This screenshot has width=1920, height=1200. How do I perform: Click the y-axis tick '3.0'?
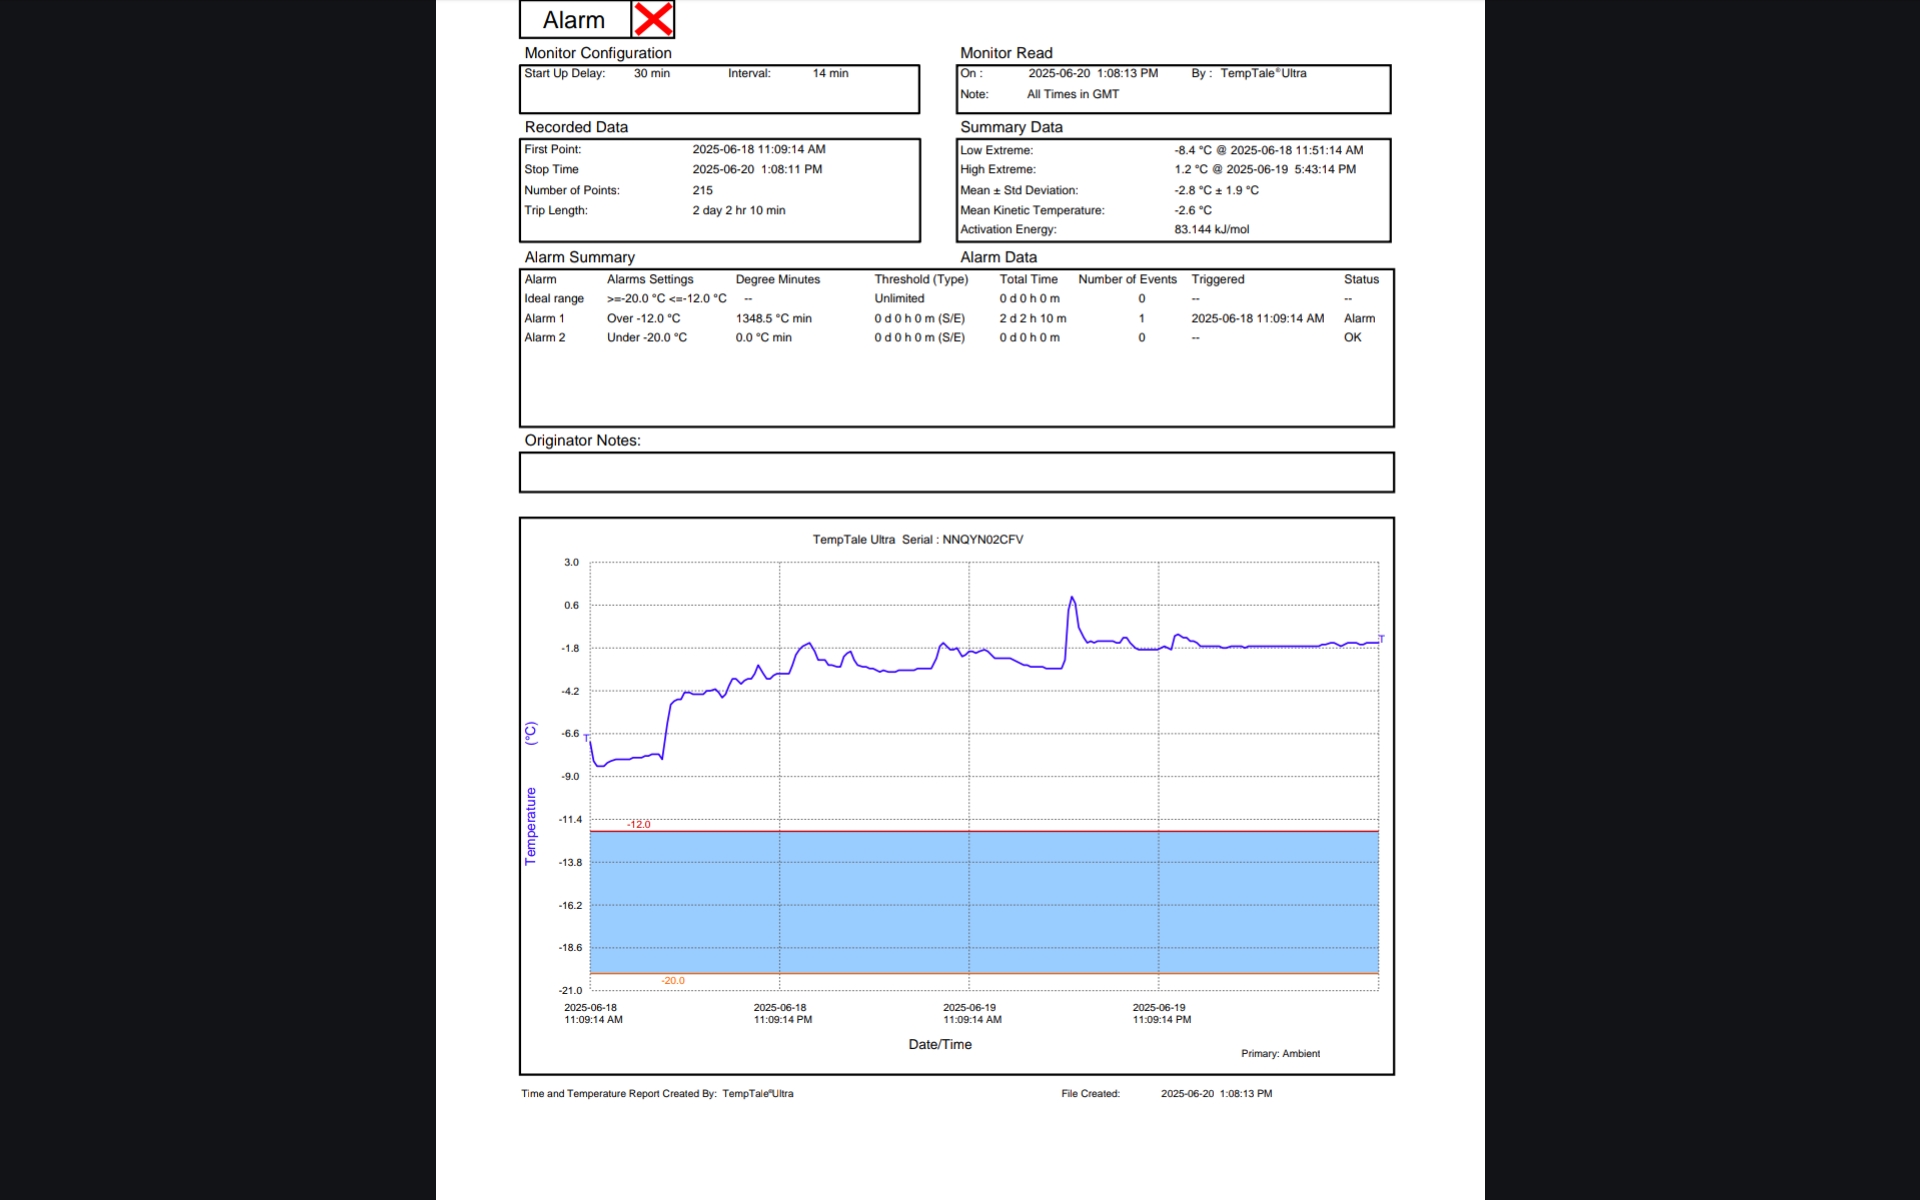click(x=571, y=562)
